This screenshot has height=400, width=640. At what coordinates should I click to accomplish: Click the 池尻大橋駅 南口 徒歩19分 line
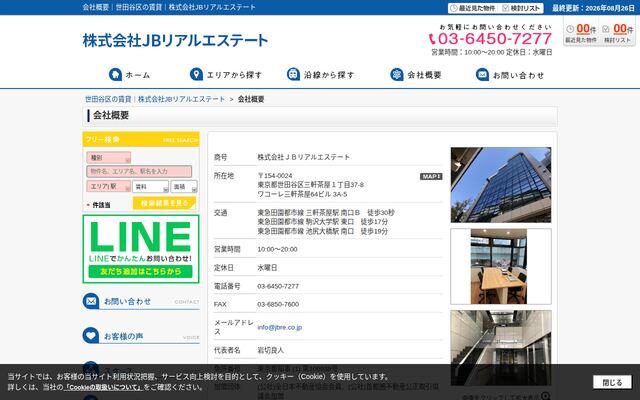[x=322, y=231]
